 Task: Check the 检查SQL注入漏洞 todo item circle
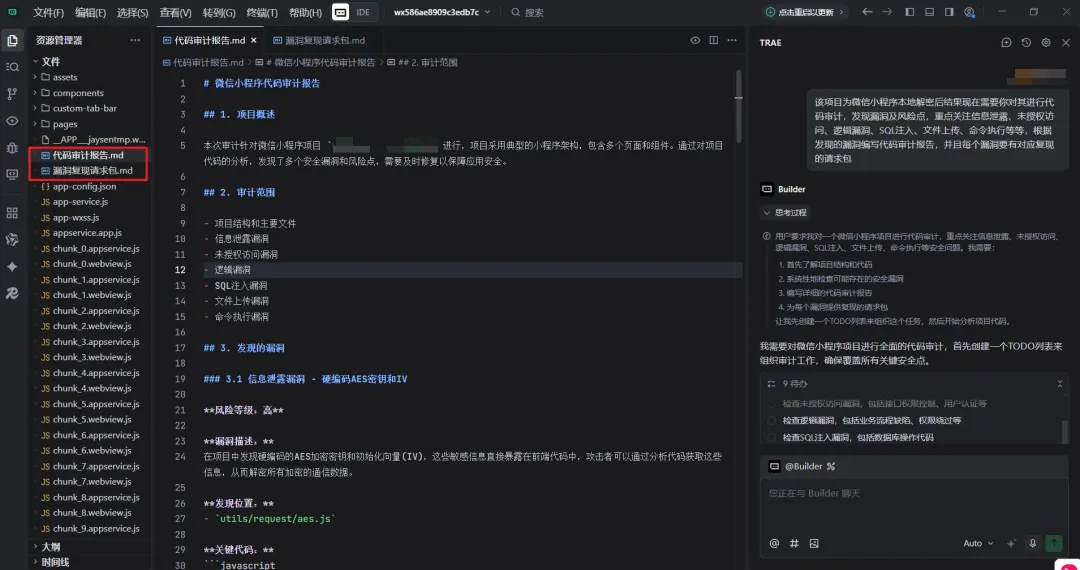(x=771, y=437)
